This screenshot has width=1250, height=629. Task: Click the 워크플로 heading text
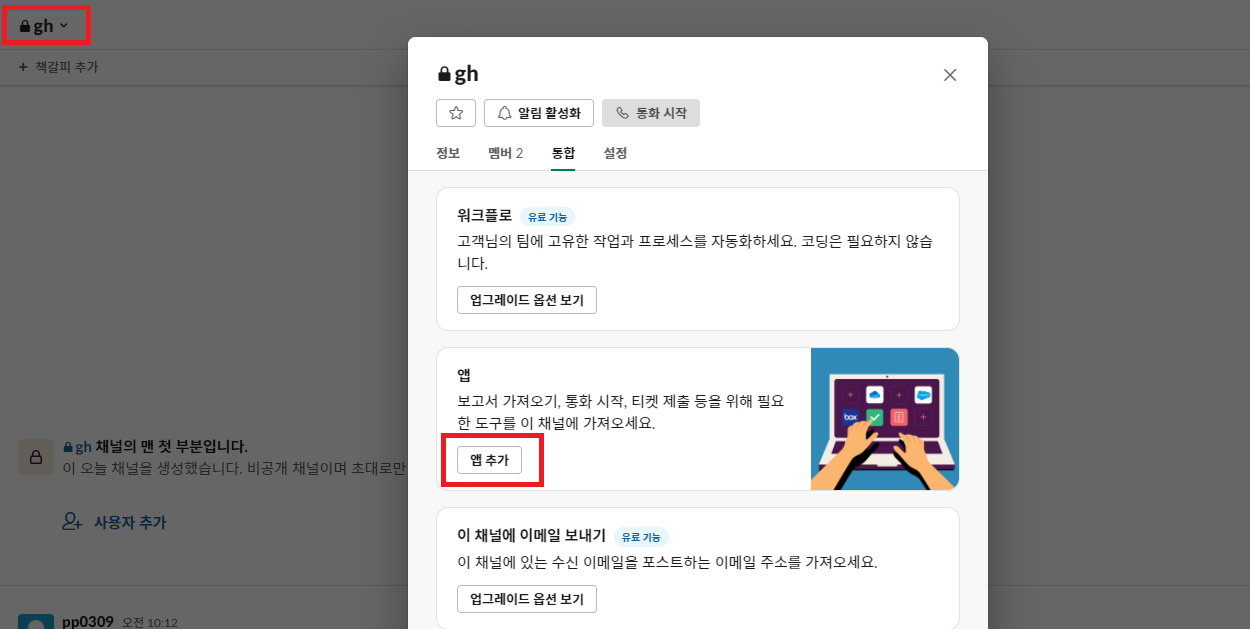pyautogui.click(x=484, y=215)
